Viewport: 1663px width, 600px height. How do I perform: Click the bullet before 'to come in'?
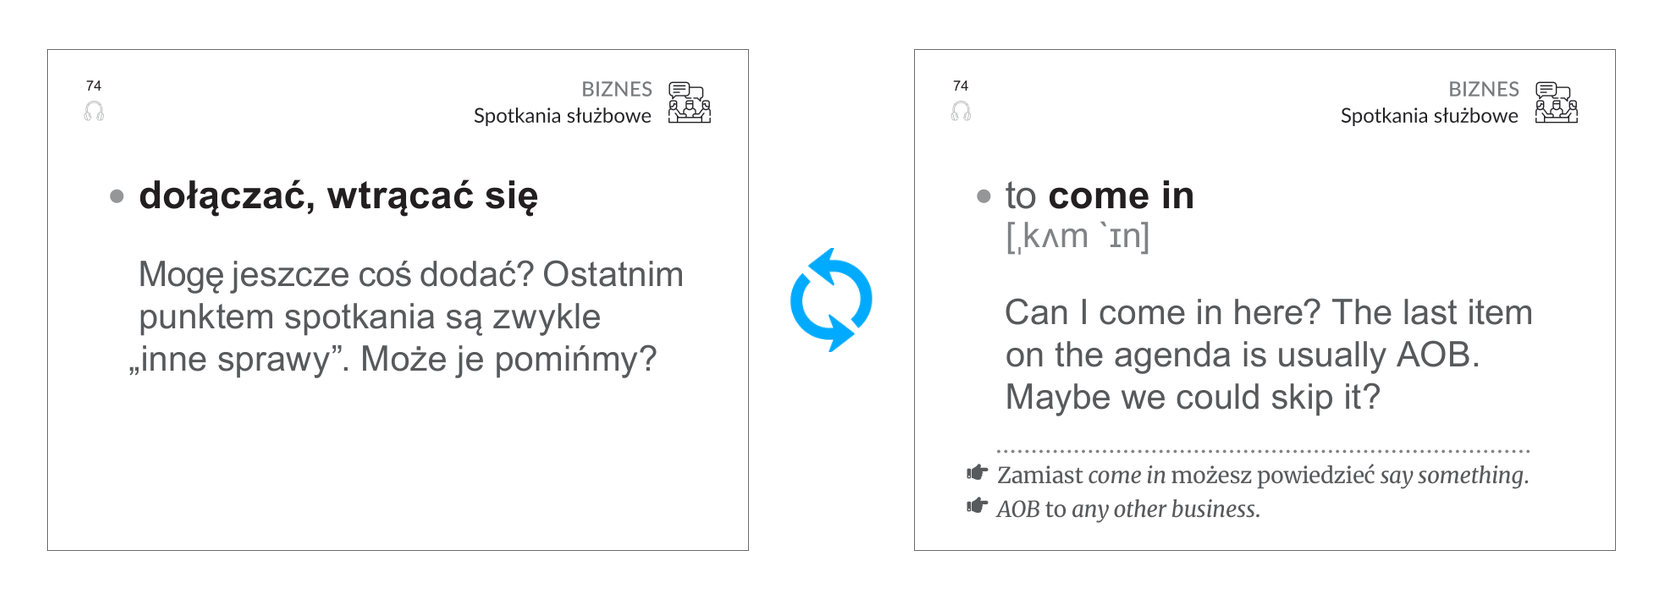tap(984, 196)
